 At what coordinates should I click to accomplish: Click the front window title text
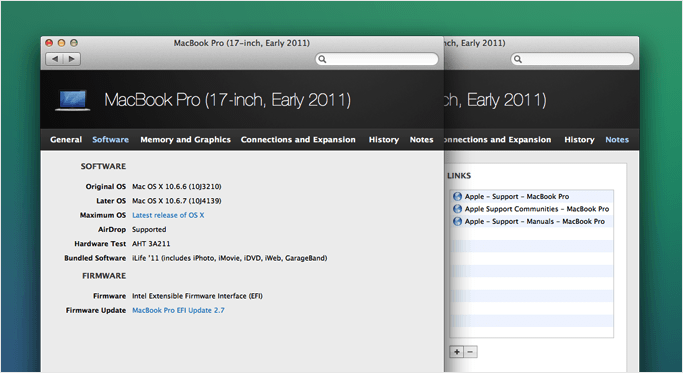242,43
